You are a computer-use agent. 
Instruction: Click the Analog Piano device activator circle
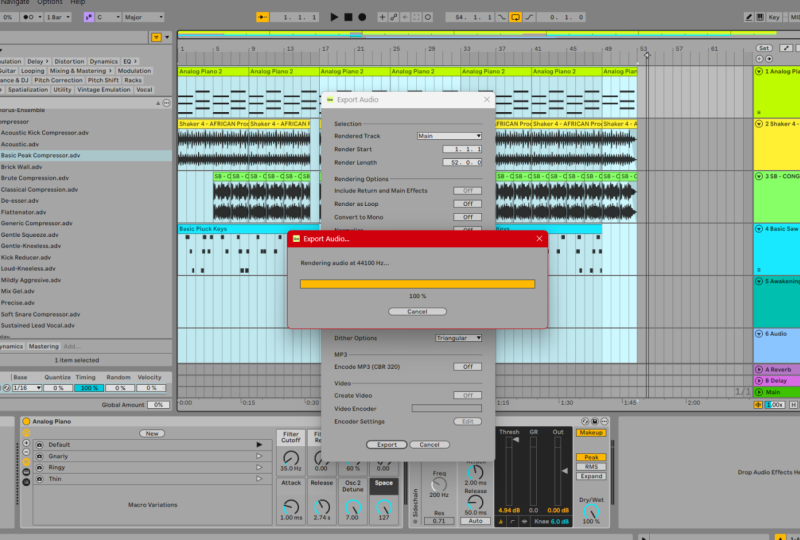26,421
